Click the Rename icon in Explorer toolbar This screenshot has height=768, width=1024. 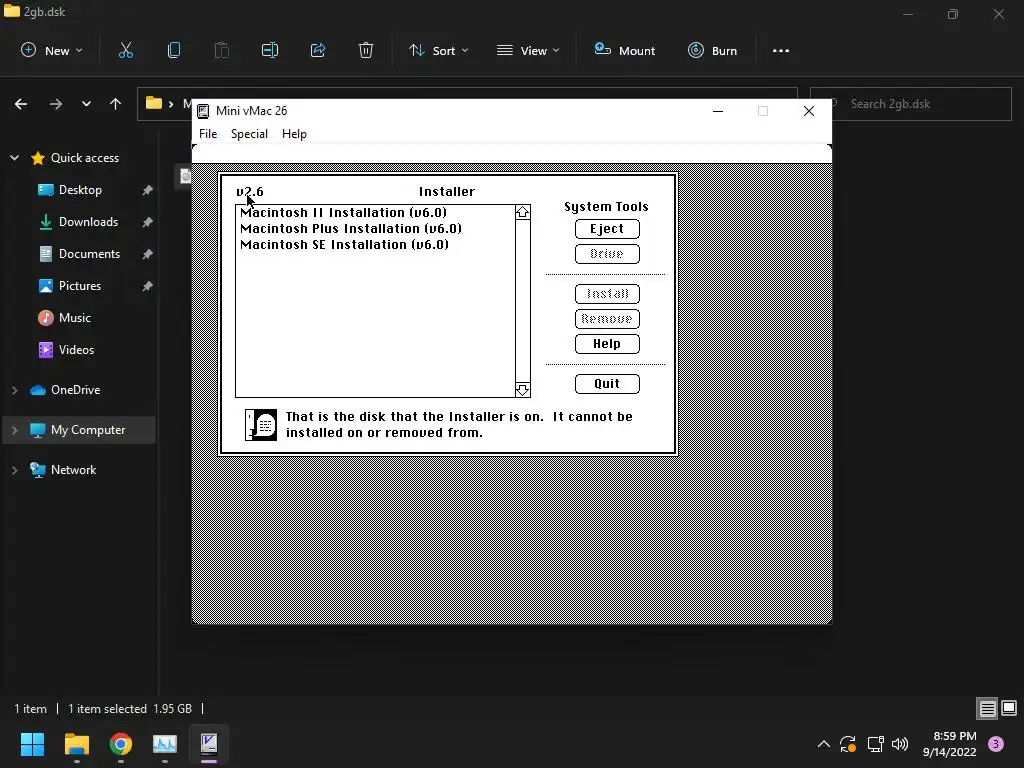pyautogui.click(x=270, y=50)
